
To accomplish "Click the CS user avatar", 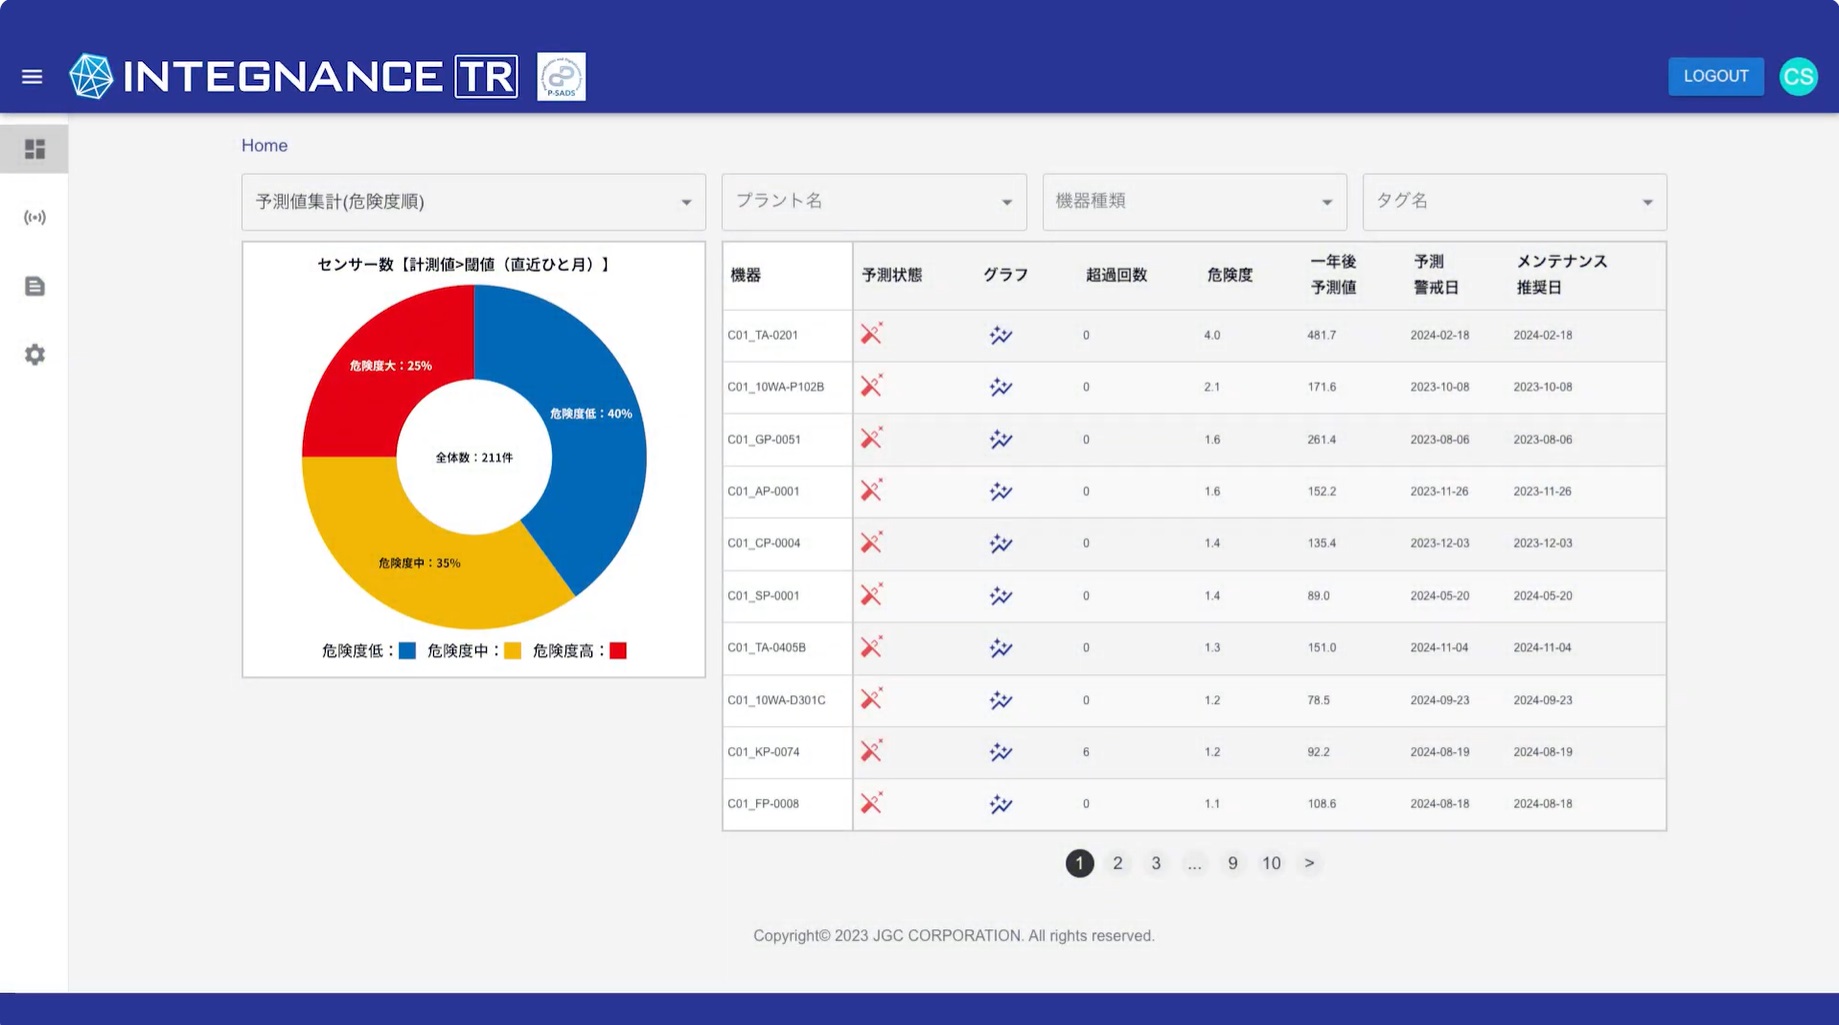I will click(1797, 77).
